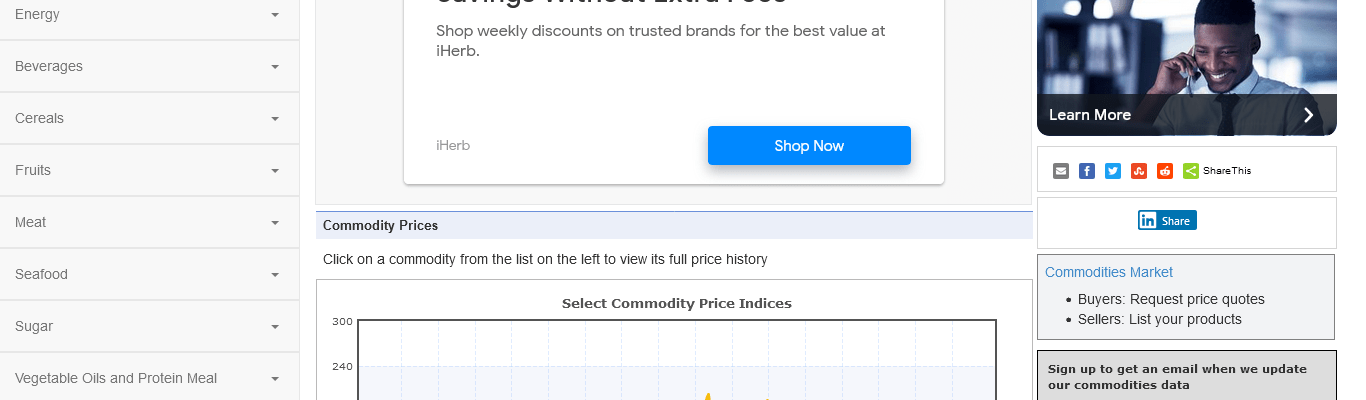Share on Facebook icon
This screenshot has width=1366, height=400.
(x=1087, y=171)
